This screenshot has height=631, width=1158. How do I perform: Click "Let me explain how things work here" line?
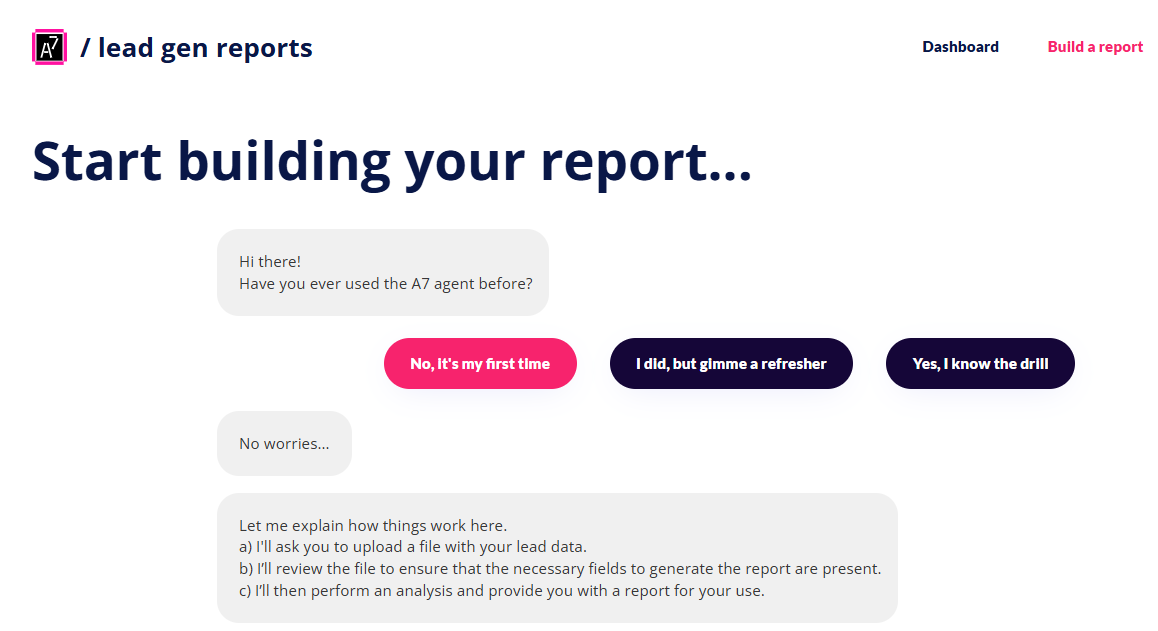373,525
